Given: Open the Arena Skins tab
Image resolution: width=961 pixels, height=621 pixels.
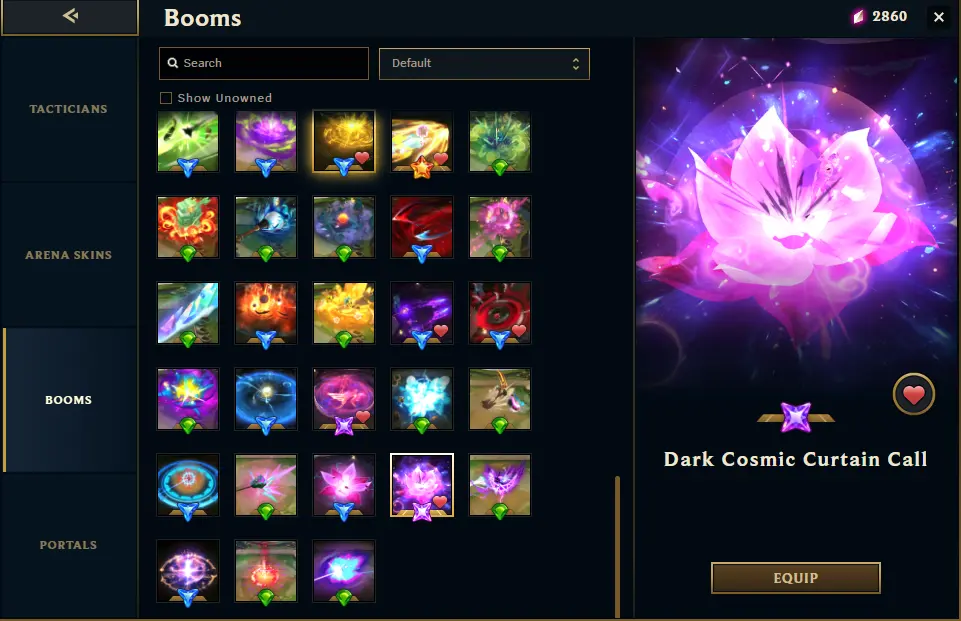Looking at the screenshot, I should click(69, 255).
